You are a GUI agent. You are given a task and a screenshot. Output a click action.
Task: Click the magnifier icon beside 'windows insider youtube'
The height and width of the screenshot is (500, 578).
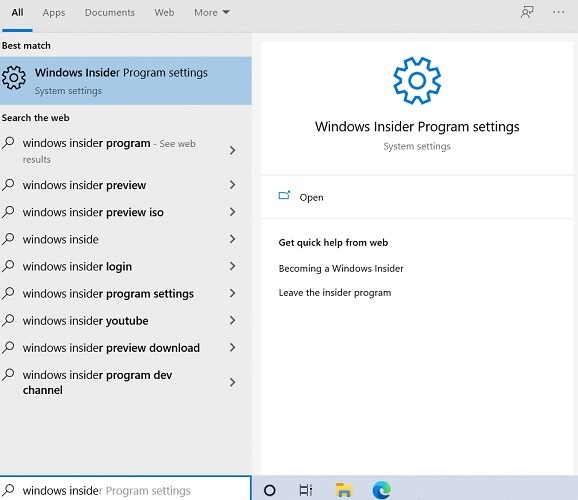click(x=8, y=320)
